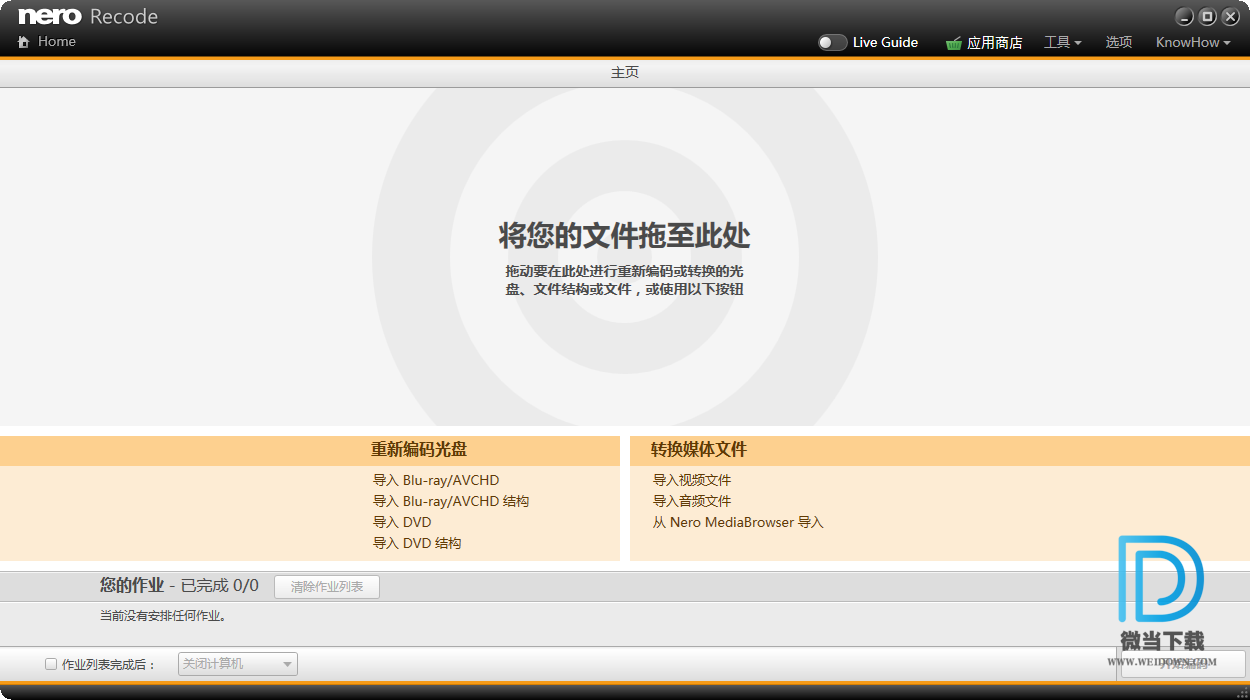Click the 清除作业列表 button
Viewport: 1250px width, 700px height.
(x=327, y=587)
